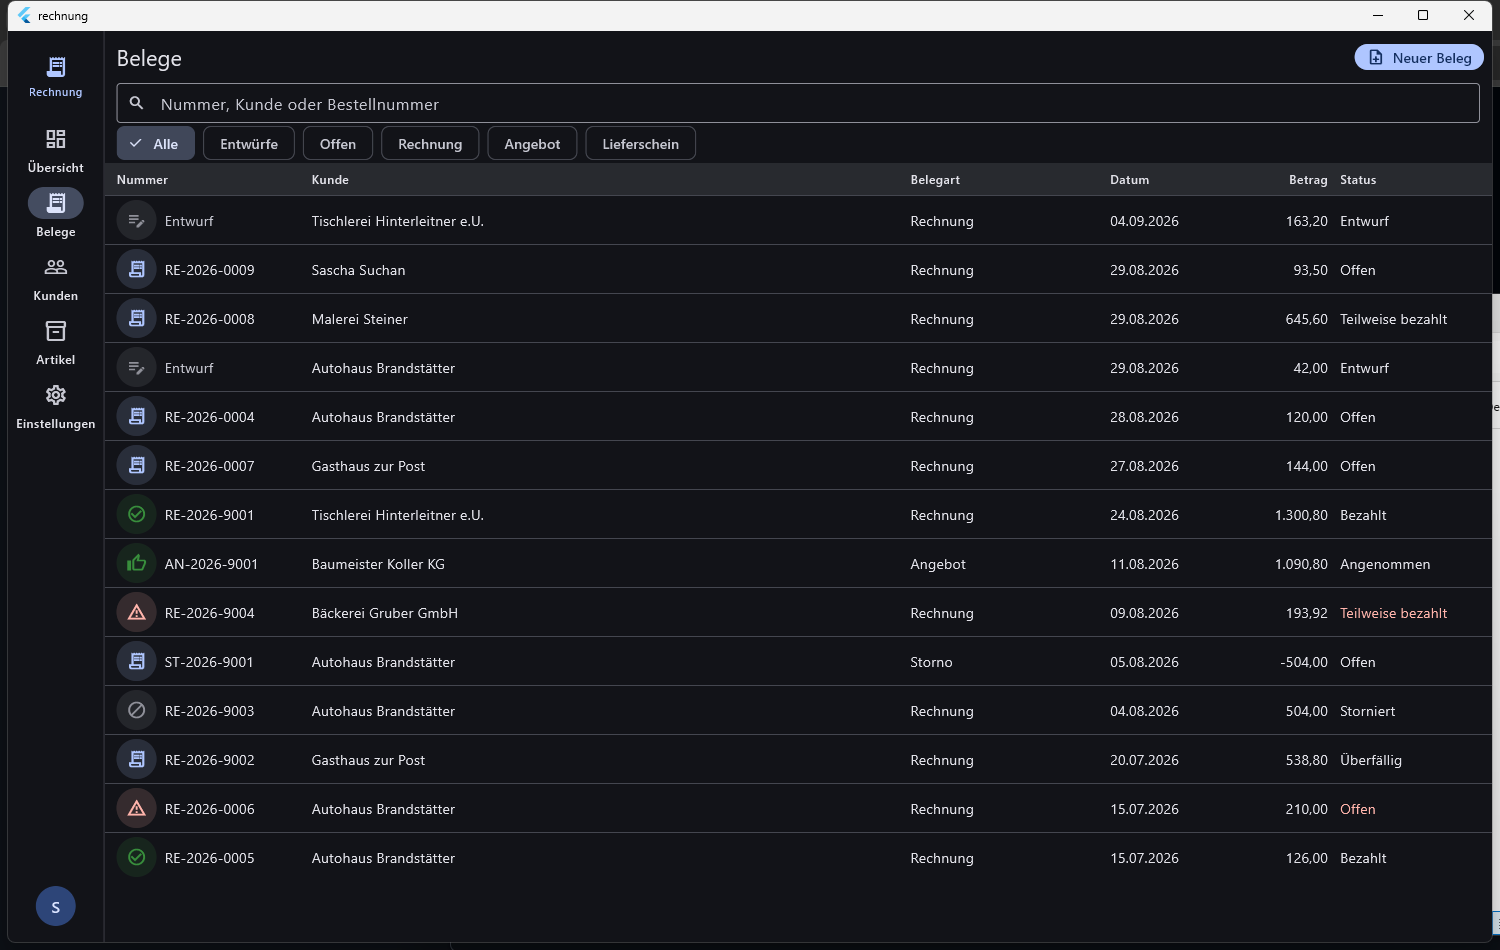Enable the Offen filter chip
The height and width of the screenshot is (950, 1500).
338,144
